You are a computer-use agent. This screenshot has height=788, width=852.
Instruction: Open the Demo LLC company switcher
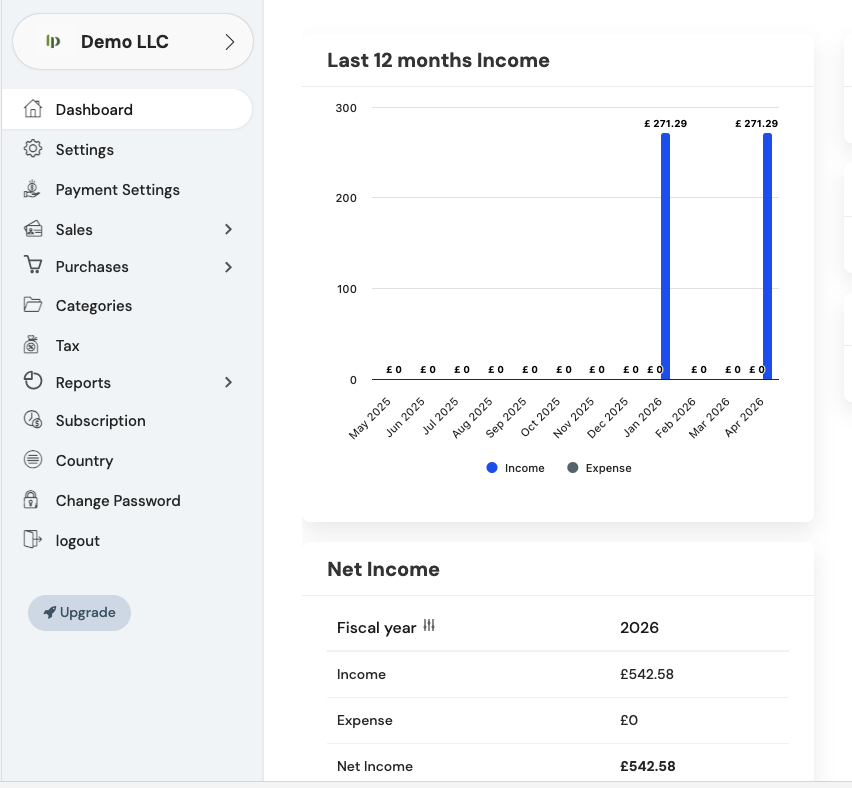(132, 42)
